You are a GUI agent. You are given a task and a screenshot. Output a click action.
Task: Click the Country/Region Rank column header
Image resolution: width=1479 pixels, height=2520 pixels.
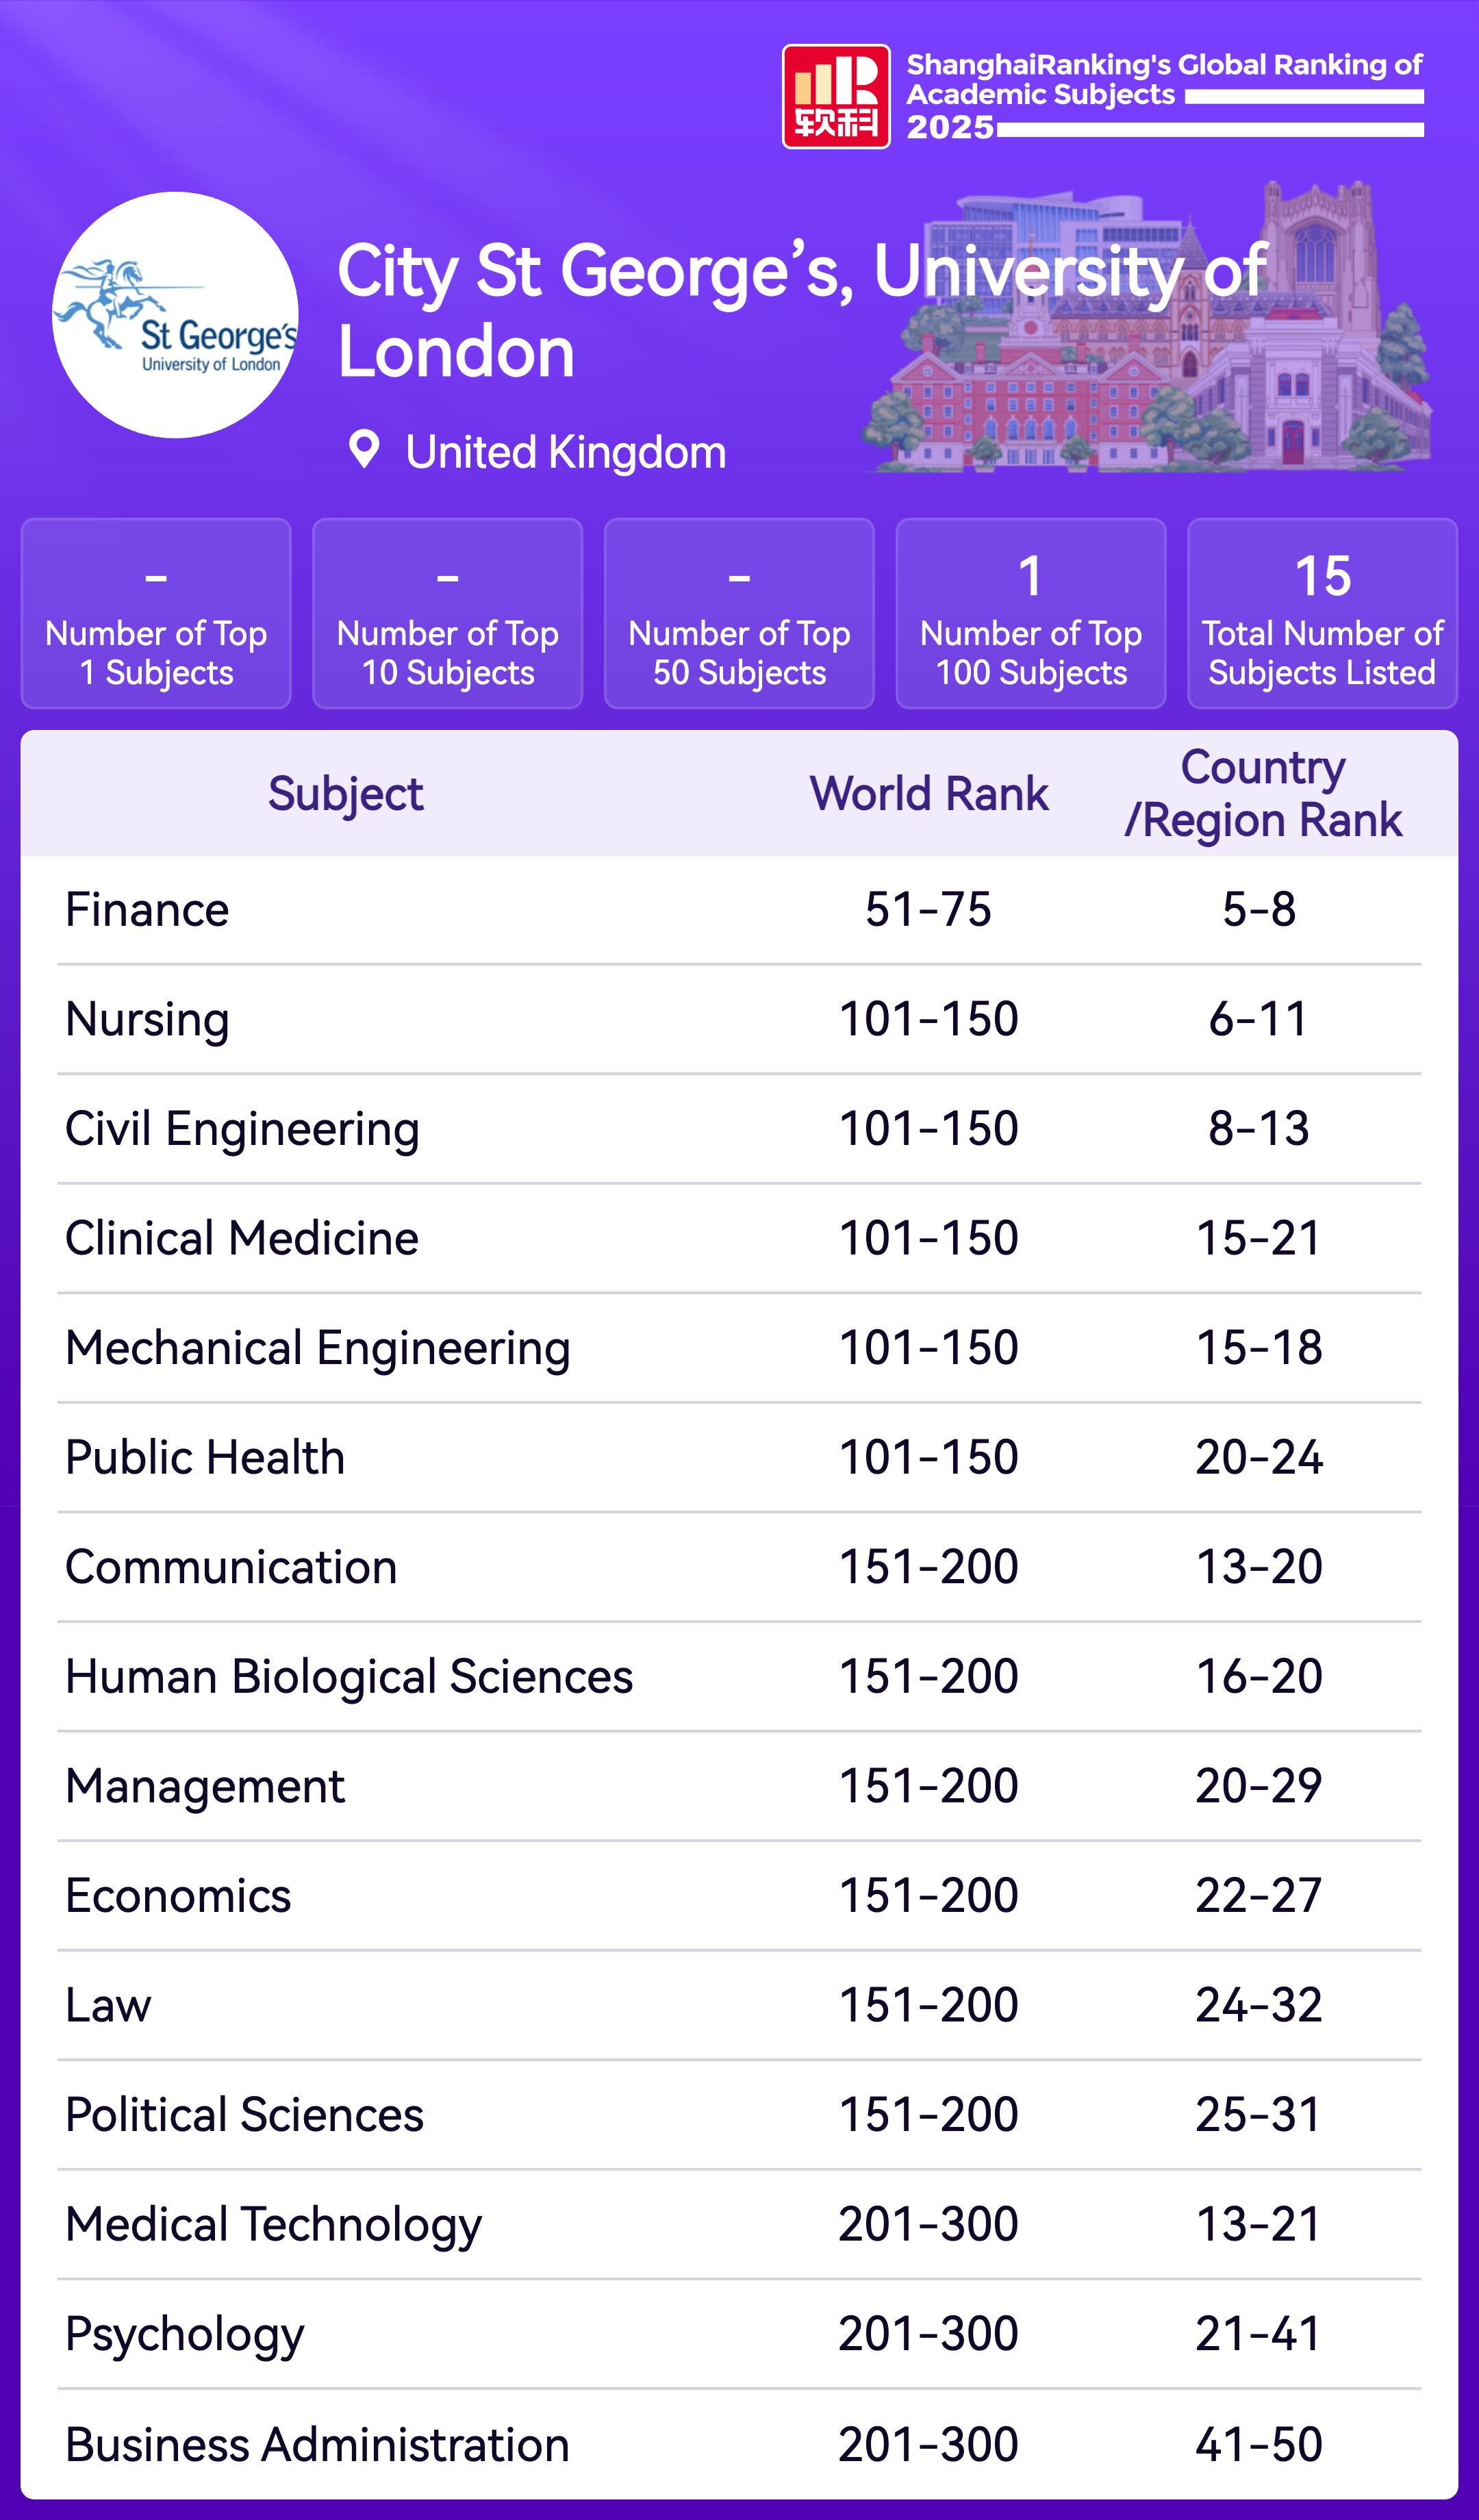click(x=1262, y=794)
